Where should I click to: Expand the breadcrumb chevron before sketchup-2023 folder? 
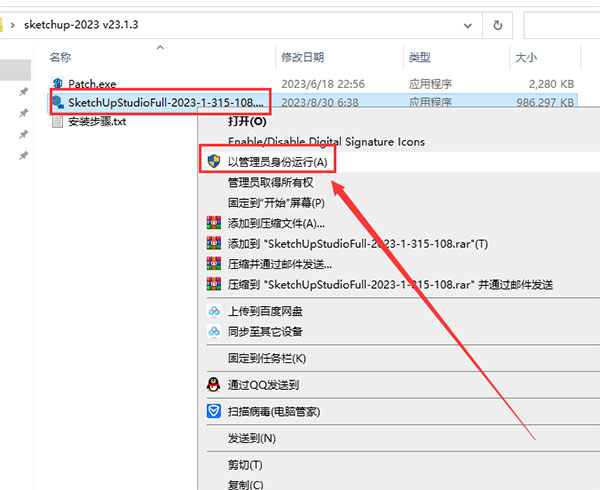[x=11, y=23]
